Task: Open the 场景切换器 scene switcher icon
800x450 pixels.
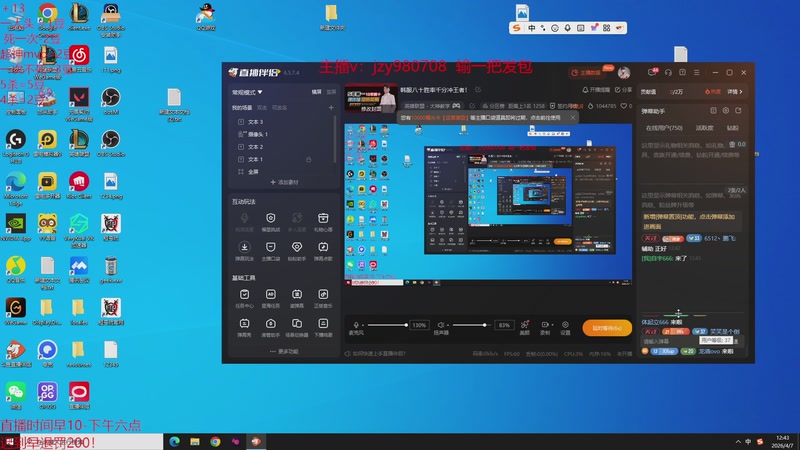Action: (x=297, y=323)
